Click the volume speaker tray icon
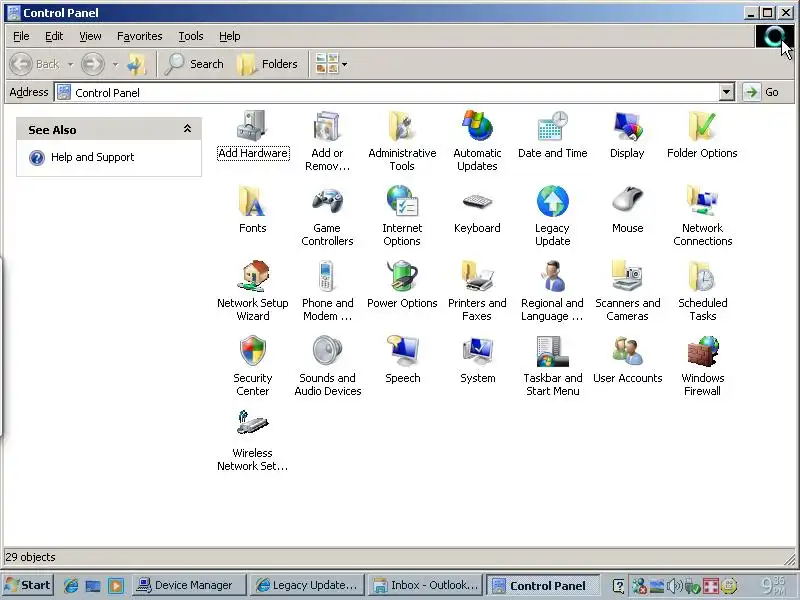Image resolution: width=800 pixels, height=600 pixels. 674,585
